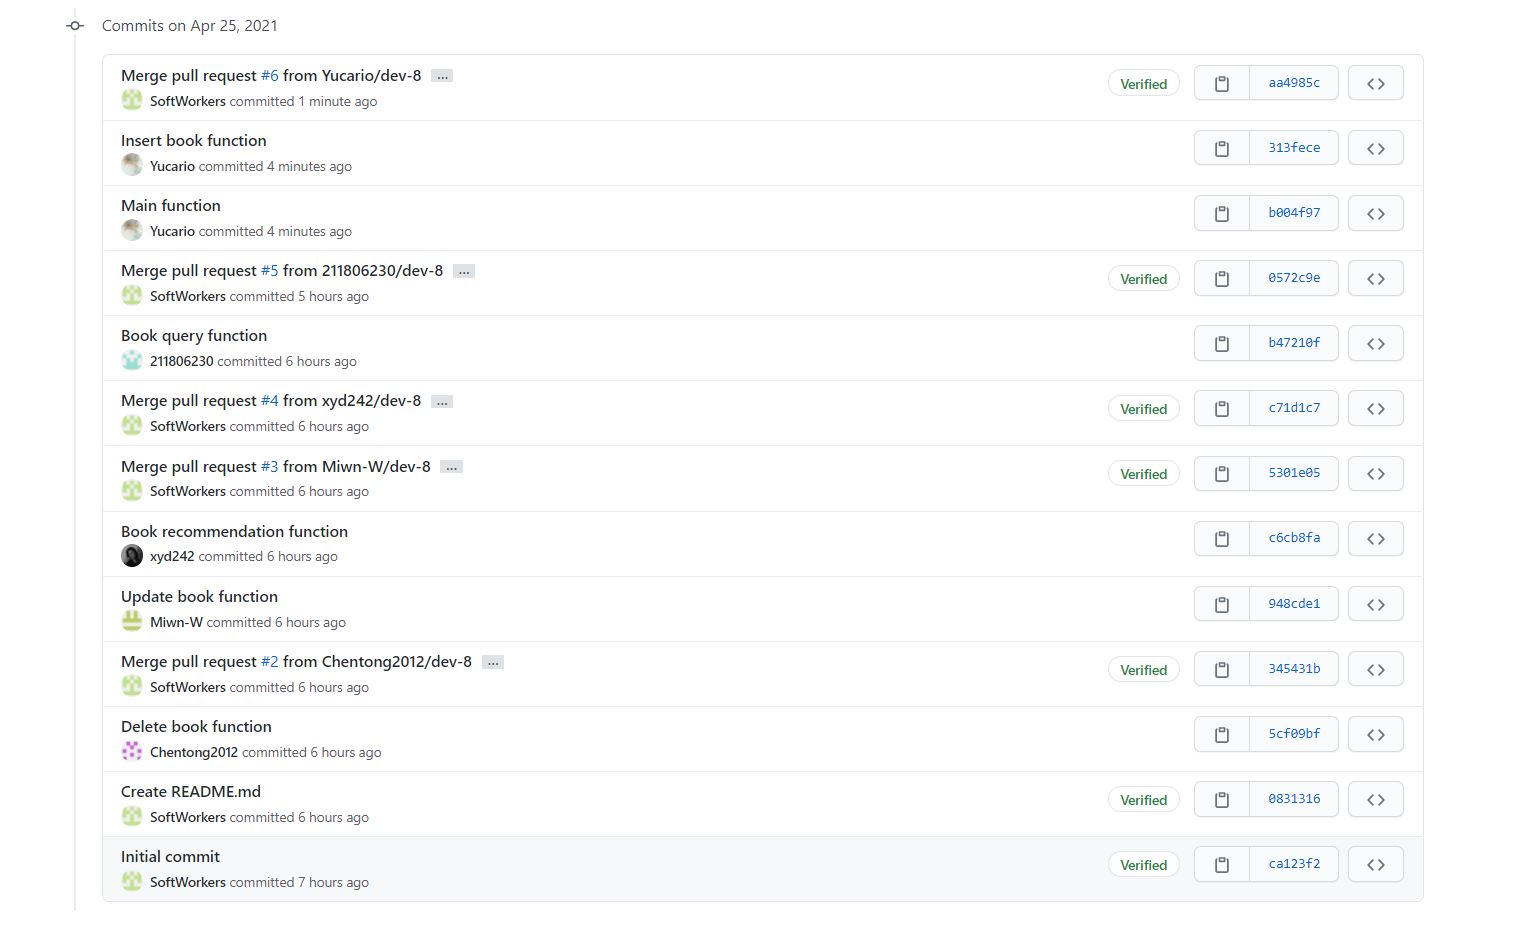Image resolution: width=1532 pixels, height=925 pixels.
Task: Click Verified badge for Create README.md commit
Action: point(1143,800)
